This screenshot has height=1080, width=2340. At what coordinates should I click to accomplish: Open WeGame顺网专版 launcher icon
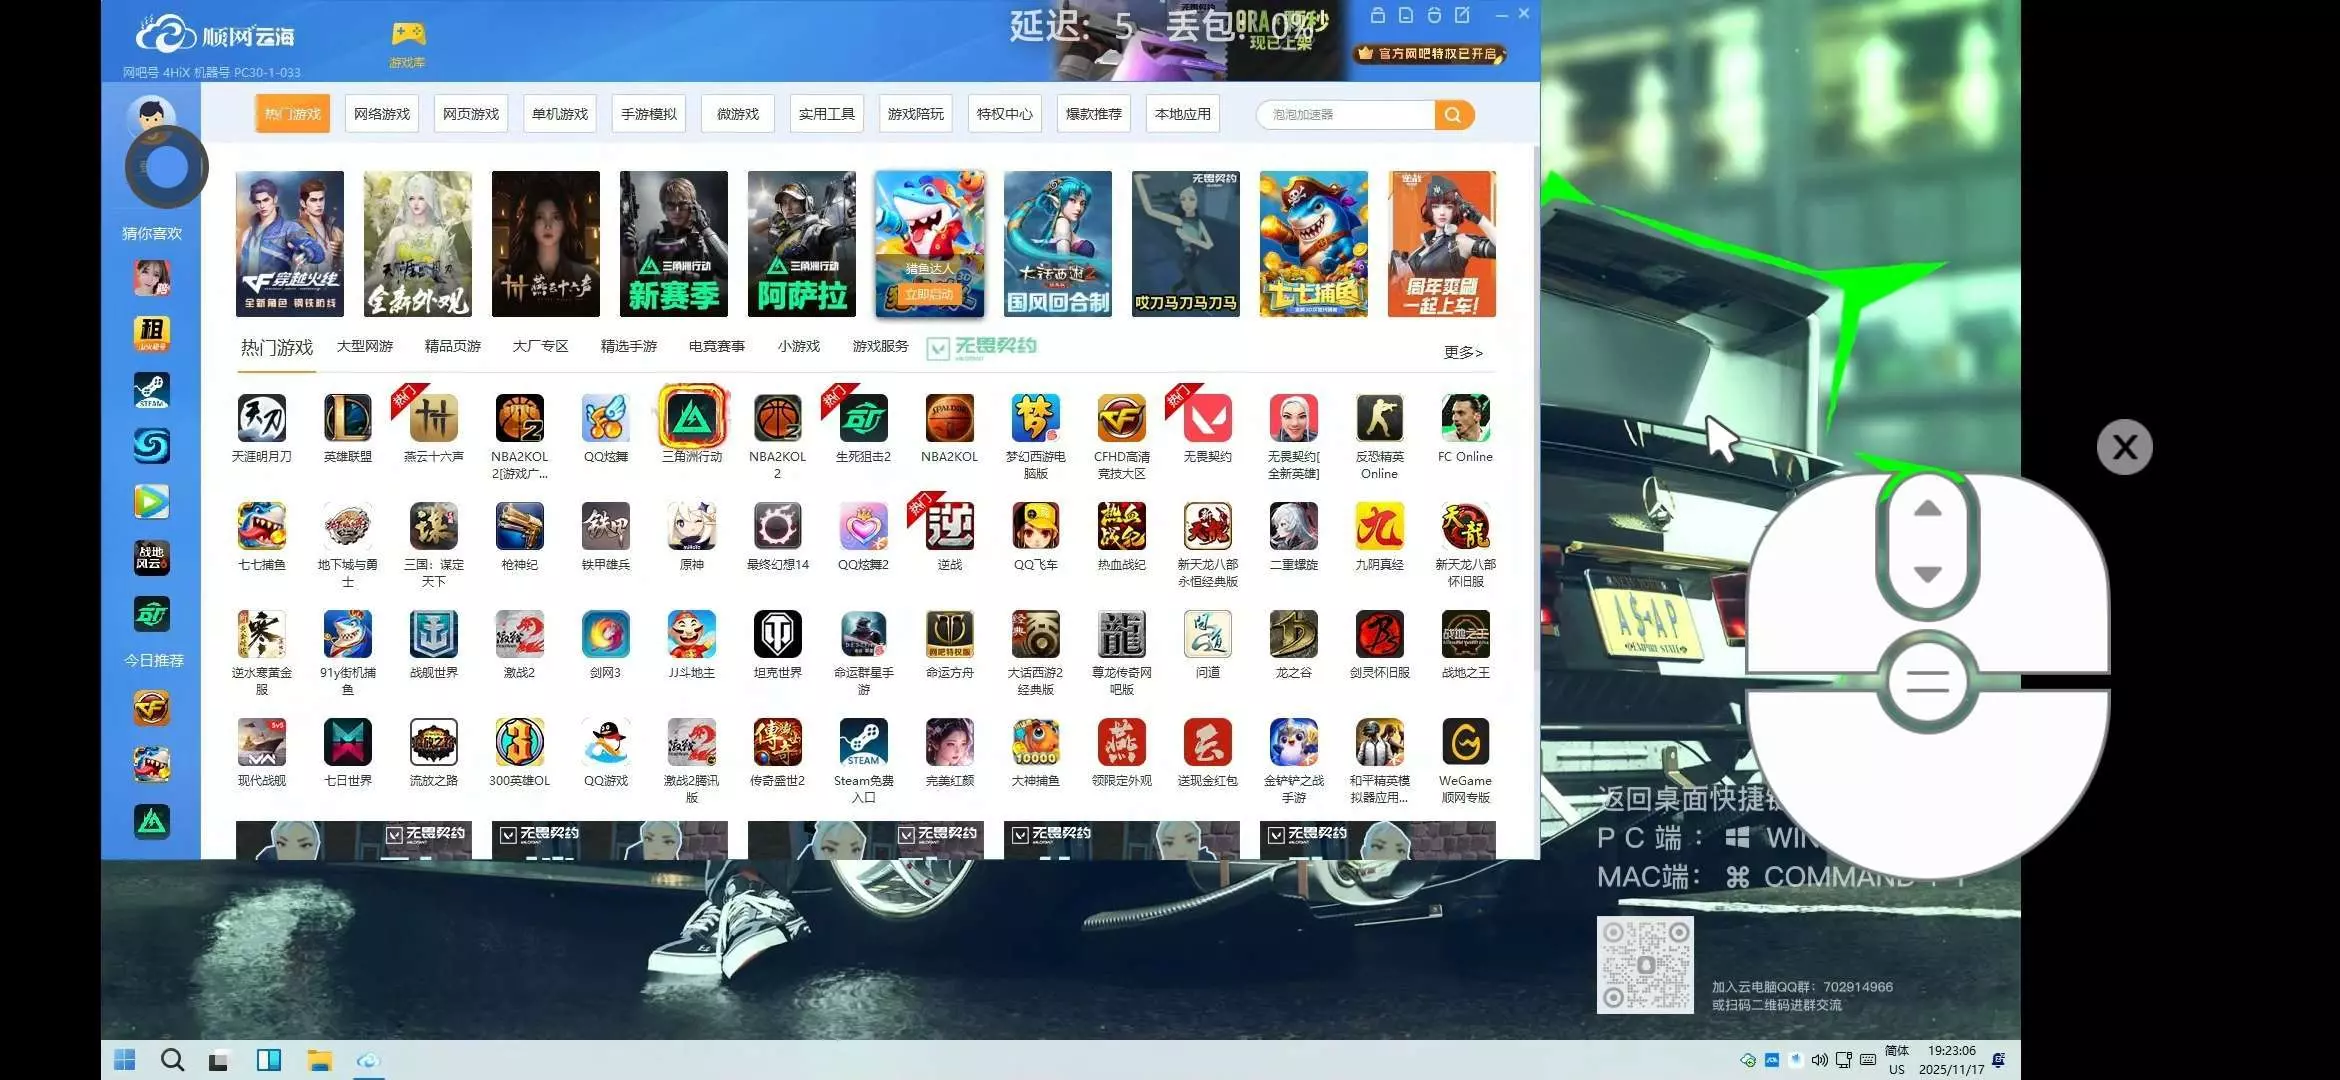[x=1465, y=743]
